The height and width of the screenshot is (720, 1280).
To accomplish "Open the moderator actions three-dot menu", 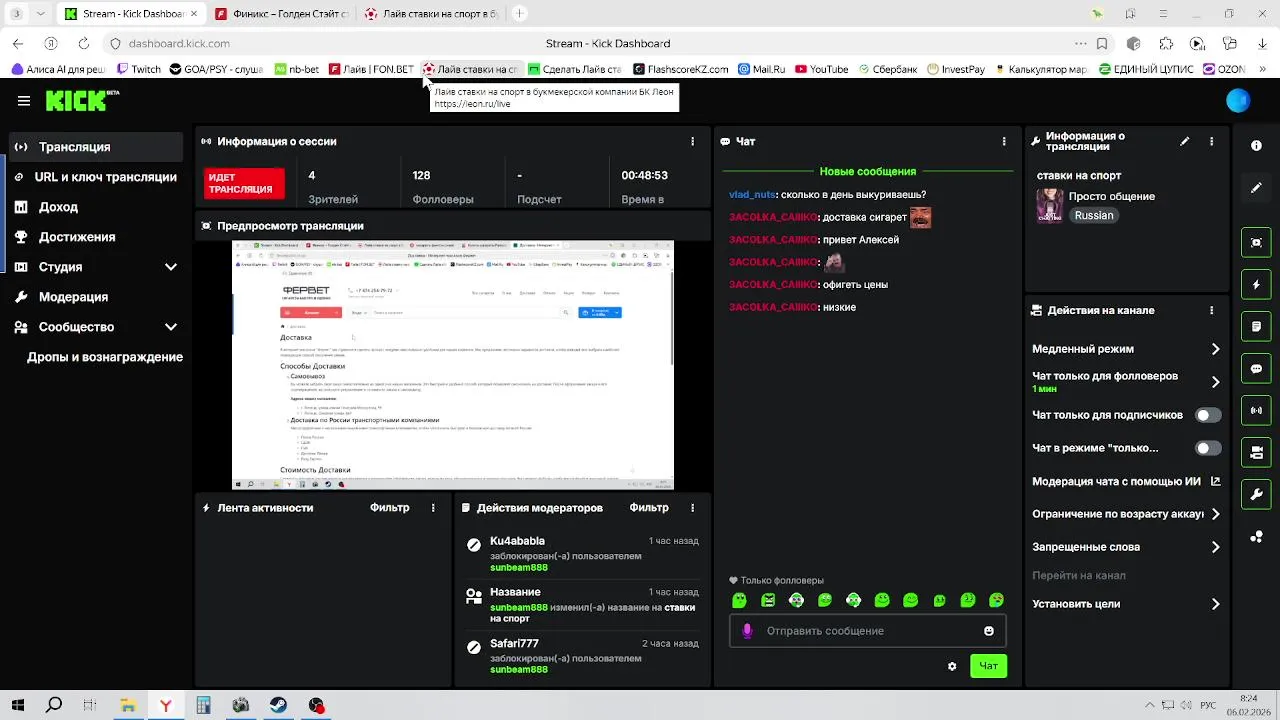I will (x=693, y=508).
